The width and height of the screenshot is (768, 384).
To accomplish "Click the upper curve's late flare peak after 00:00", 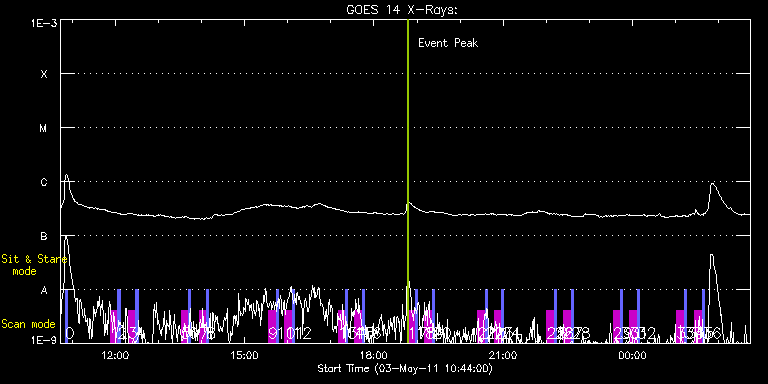I will pos(712,185).
